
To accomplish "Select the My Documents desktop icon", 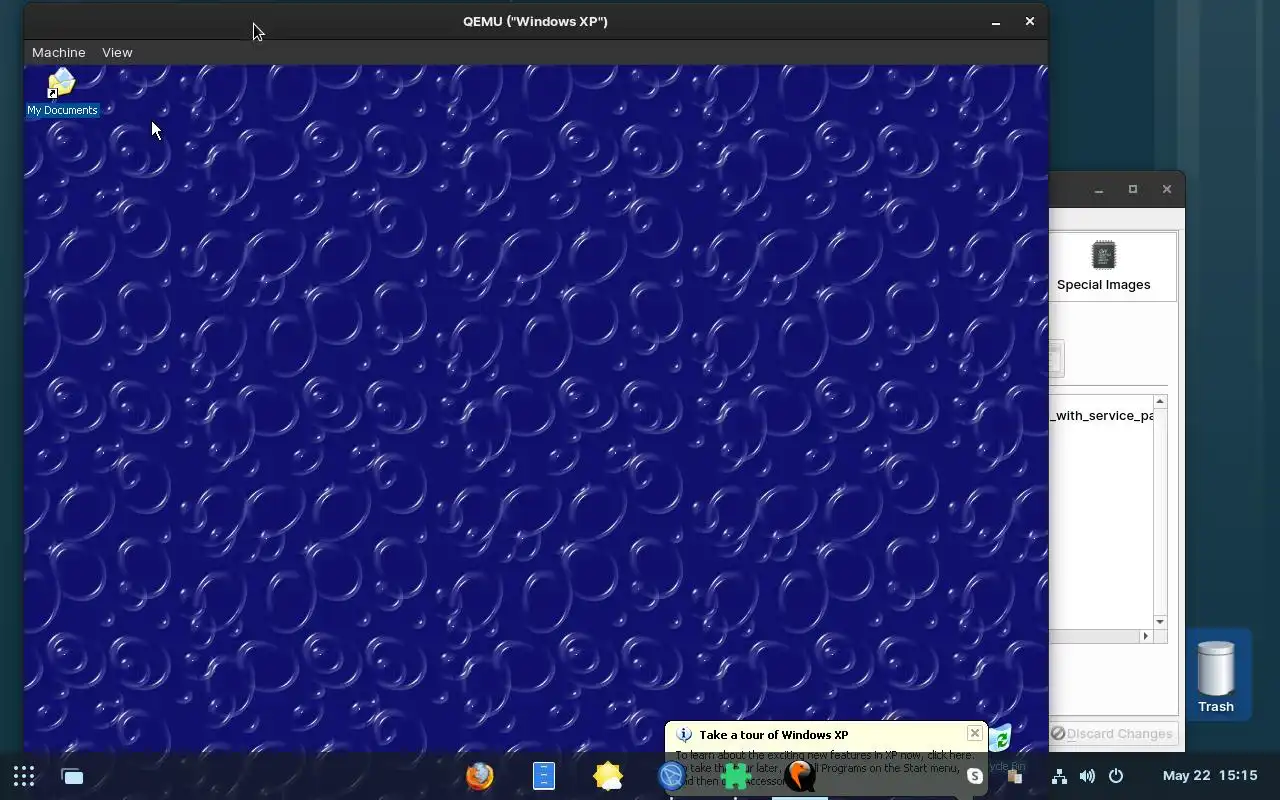I will click(x=62, y=92).
